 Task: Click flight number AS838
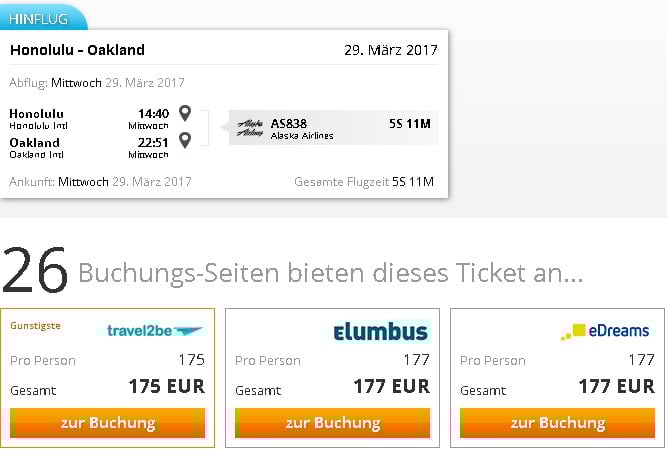pyautogui.click(x=289, y=123)
